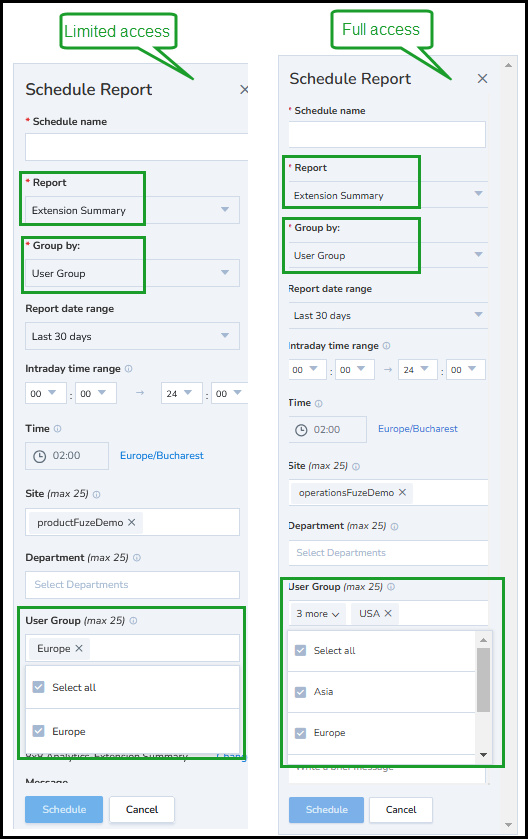This screenshot has height=839, width=528.
Task: Toggle Select all checkbox in left panel
Action: click(x=39, y=687)
